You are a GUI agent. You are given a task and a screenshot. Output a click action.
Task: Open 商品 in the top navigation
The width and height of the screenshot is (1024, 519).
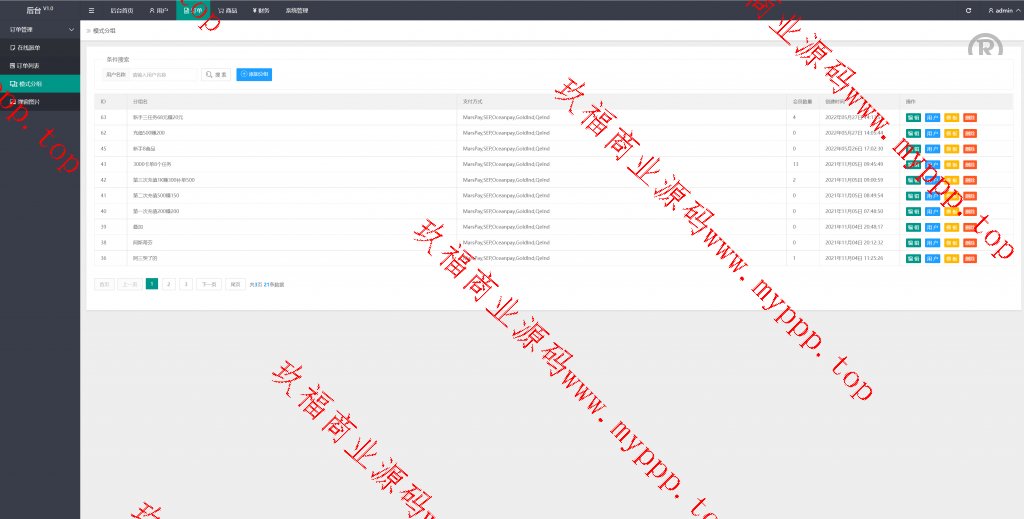(228, 10)
